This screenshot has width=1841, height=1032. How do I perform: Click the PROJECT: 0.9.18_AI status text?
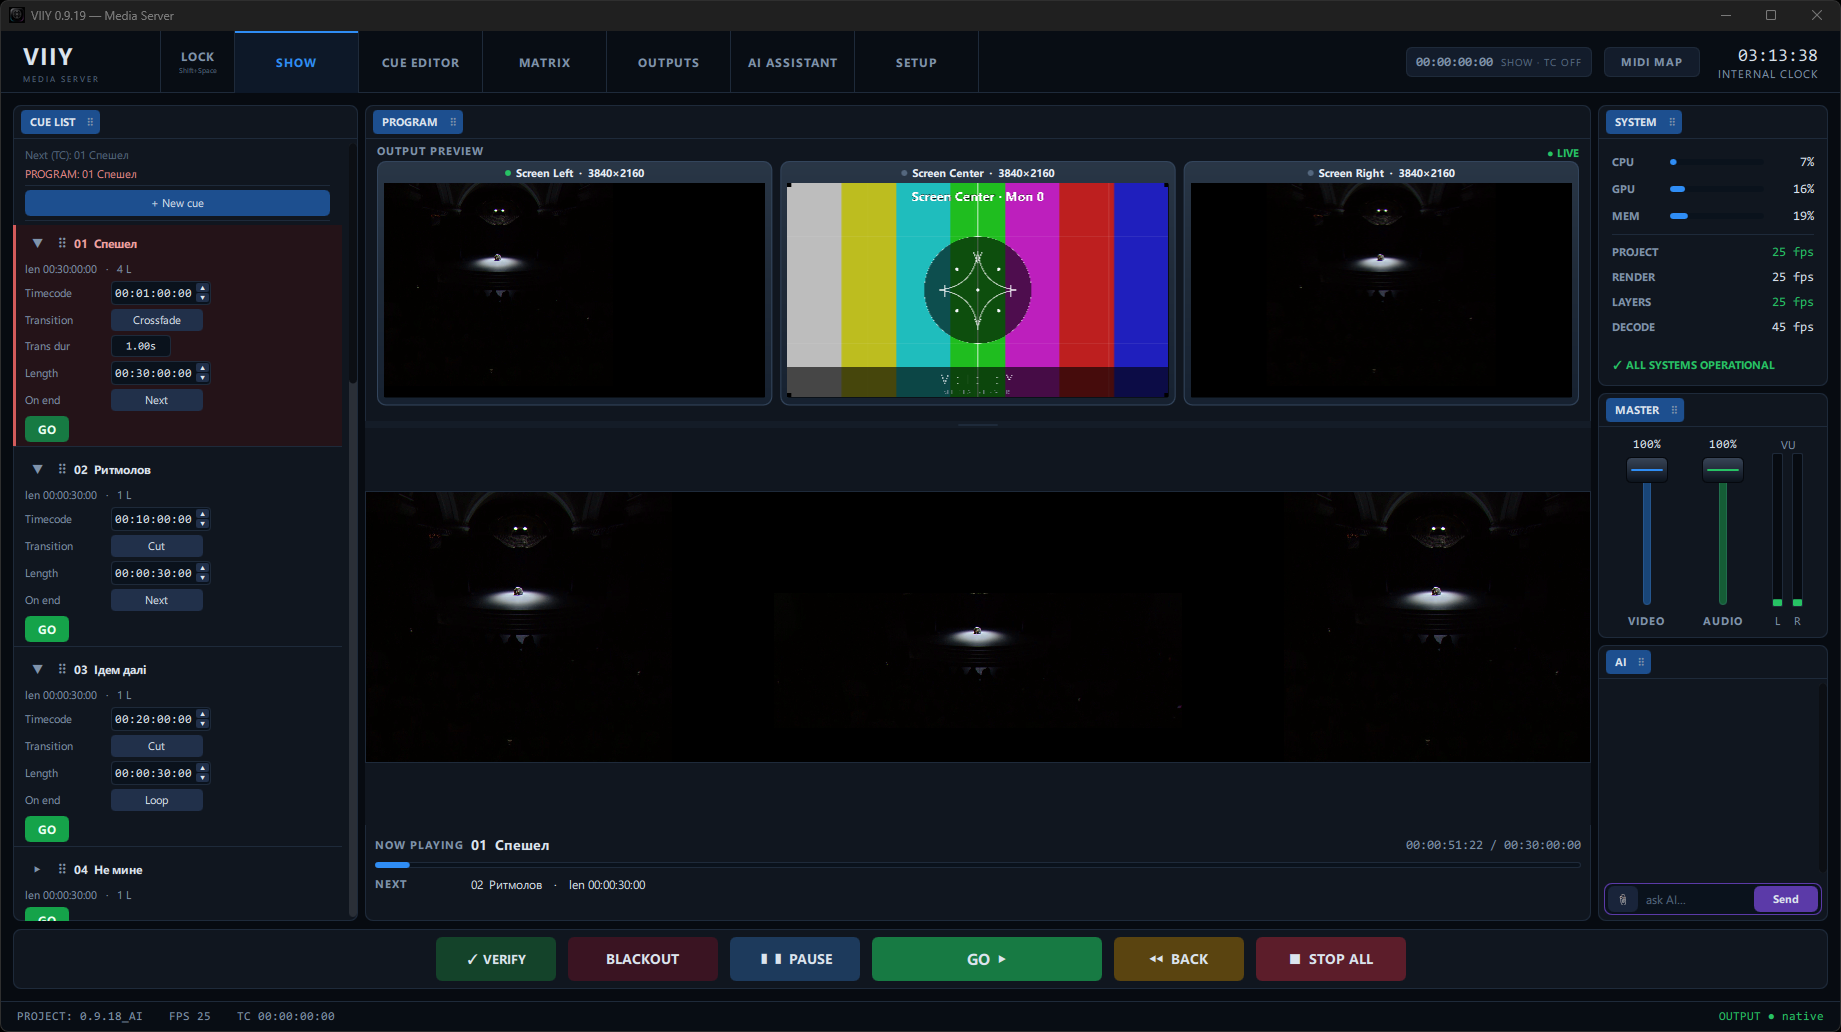80,1016
